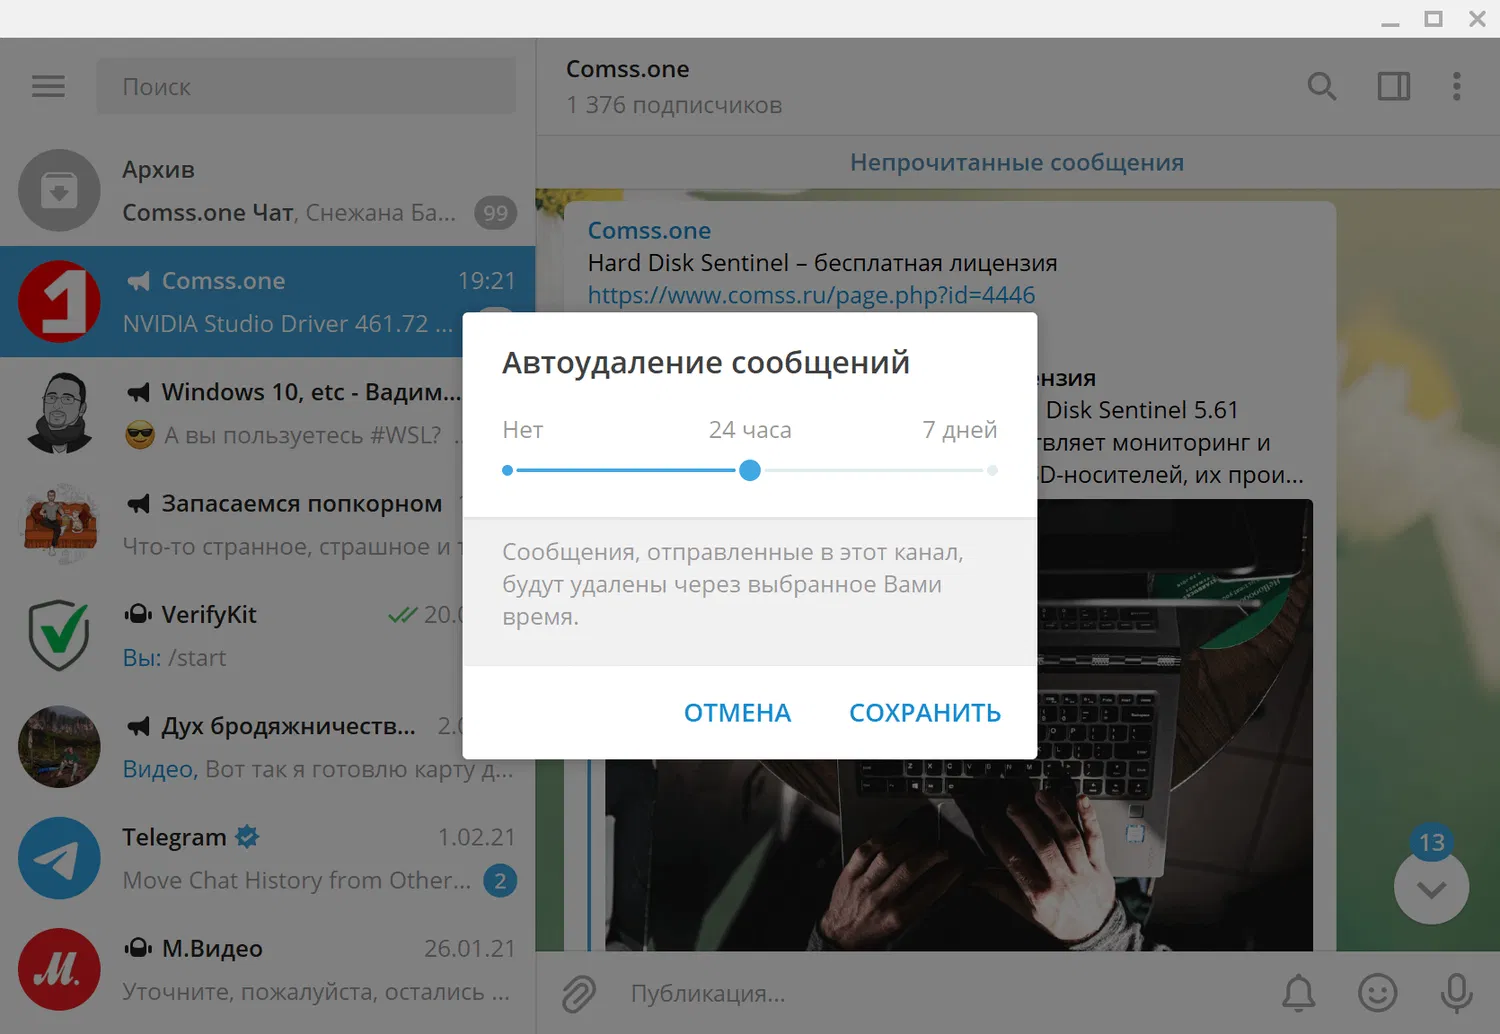Click the Hard Disk Sentinel – бесплатная лицензия text
The width and height of the screenshot is (1500, 1034).
822,263
